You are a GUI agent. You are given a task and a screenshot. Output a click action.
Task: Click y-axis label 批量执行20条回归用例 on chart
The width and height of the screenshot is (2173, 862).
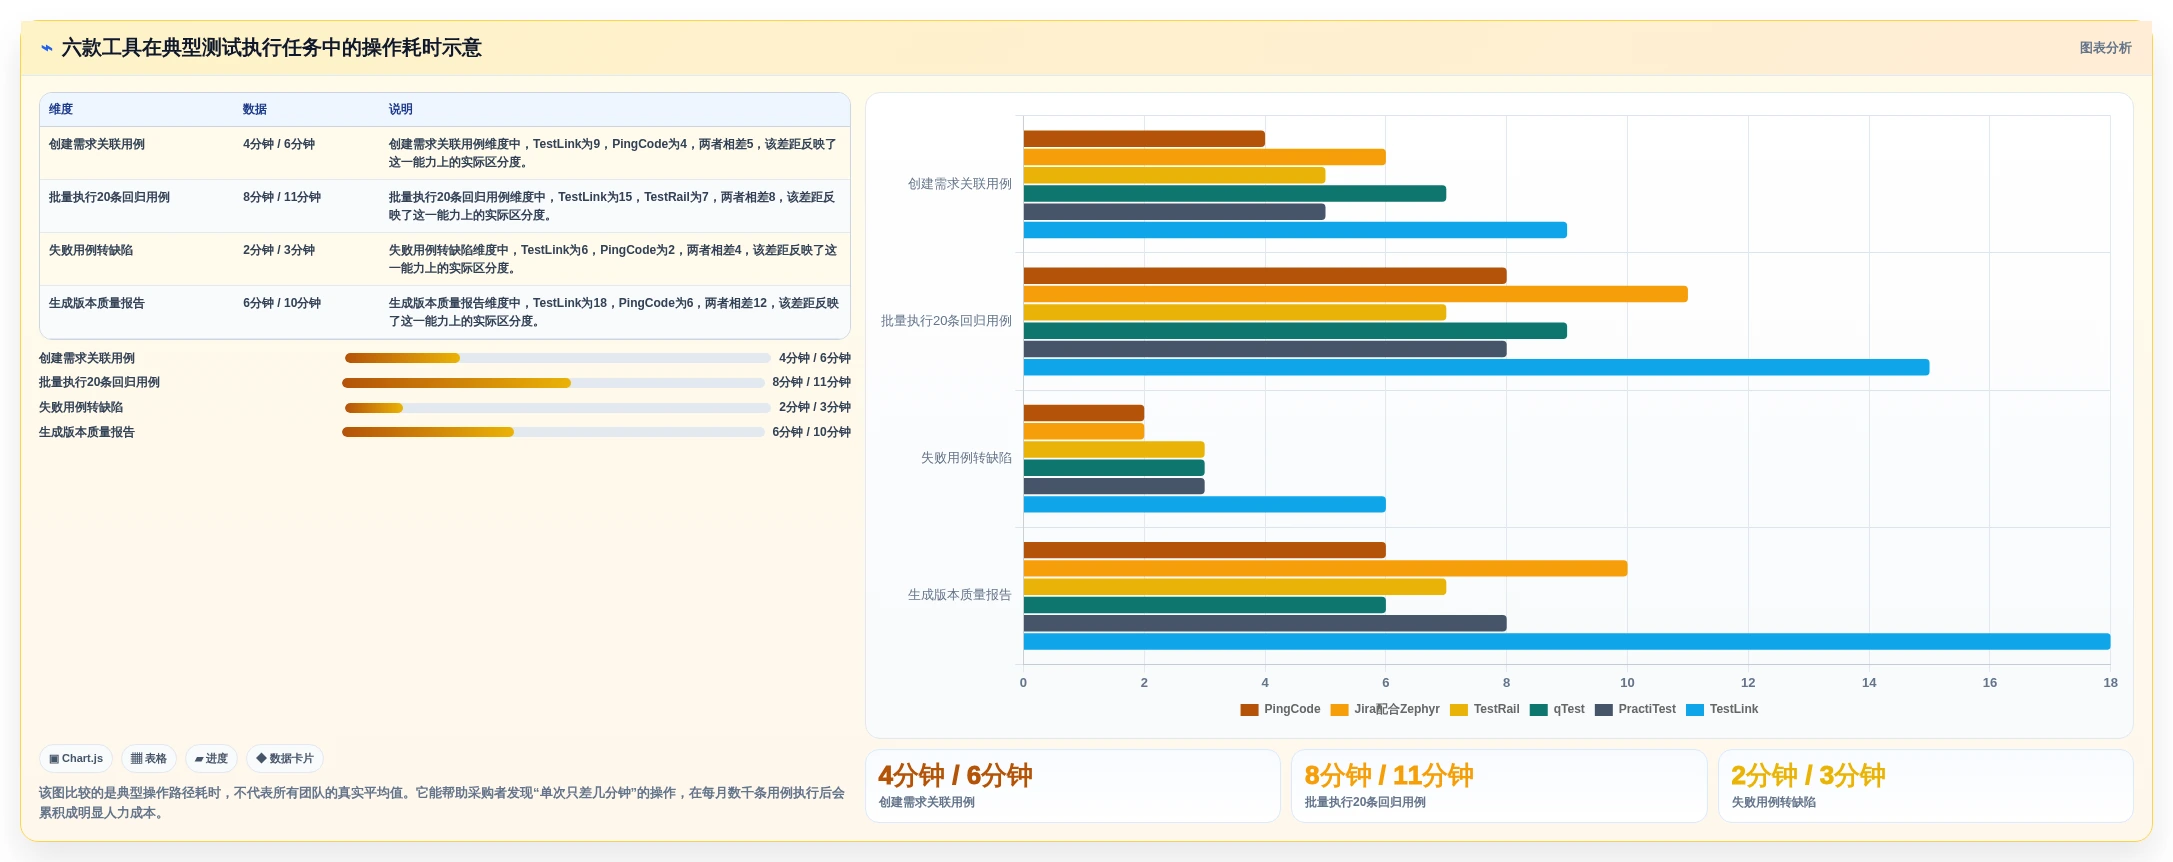(946, 321)
